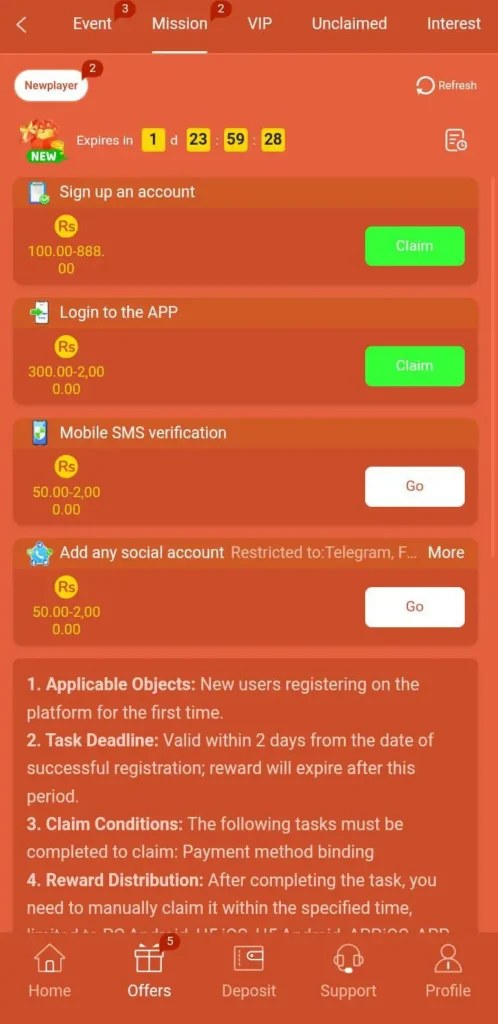Viewport: 498px width, 1024px height.
Task: Switch to the VIP tab
Action: tap(260, 24)
